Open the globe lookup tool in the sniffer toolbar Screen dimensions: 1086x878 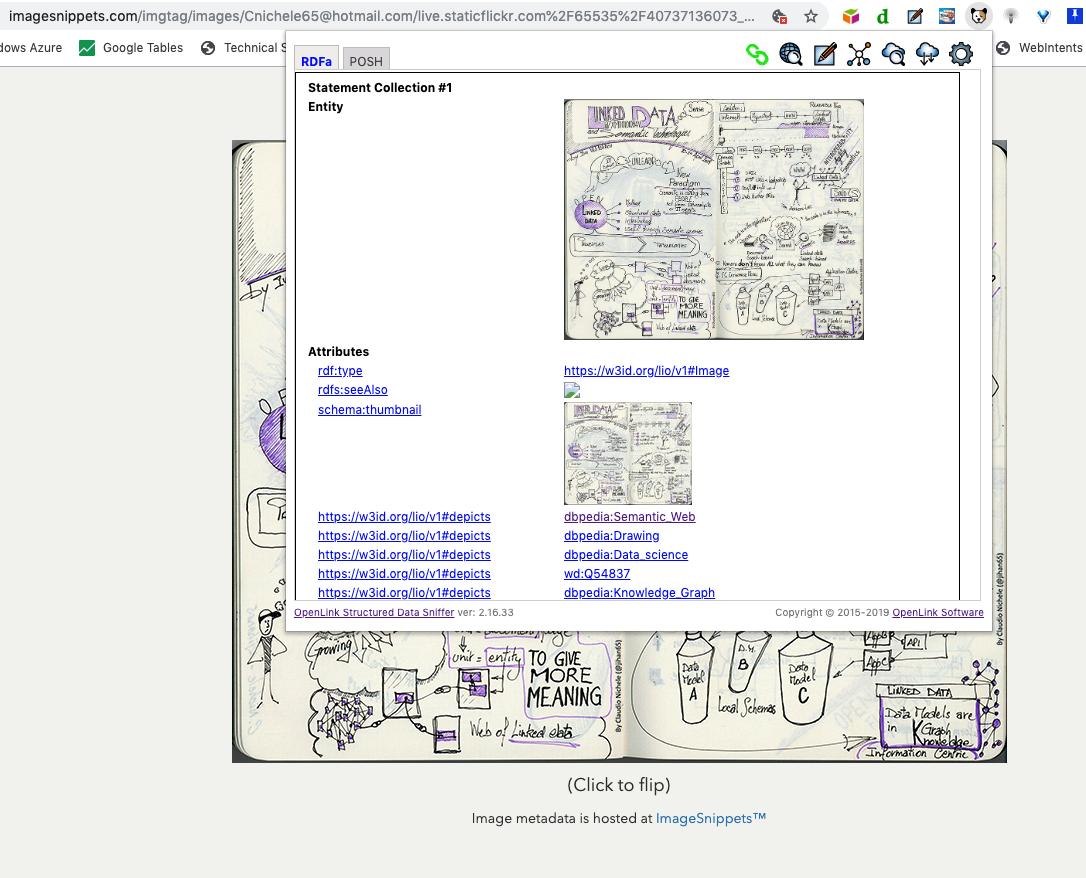point(791,54)
